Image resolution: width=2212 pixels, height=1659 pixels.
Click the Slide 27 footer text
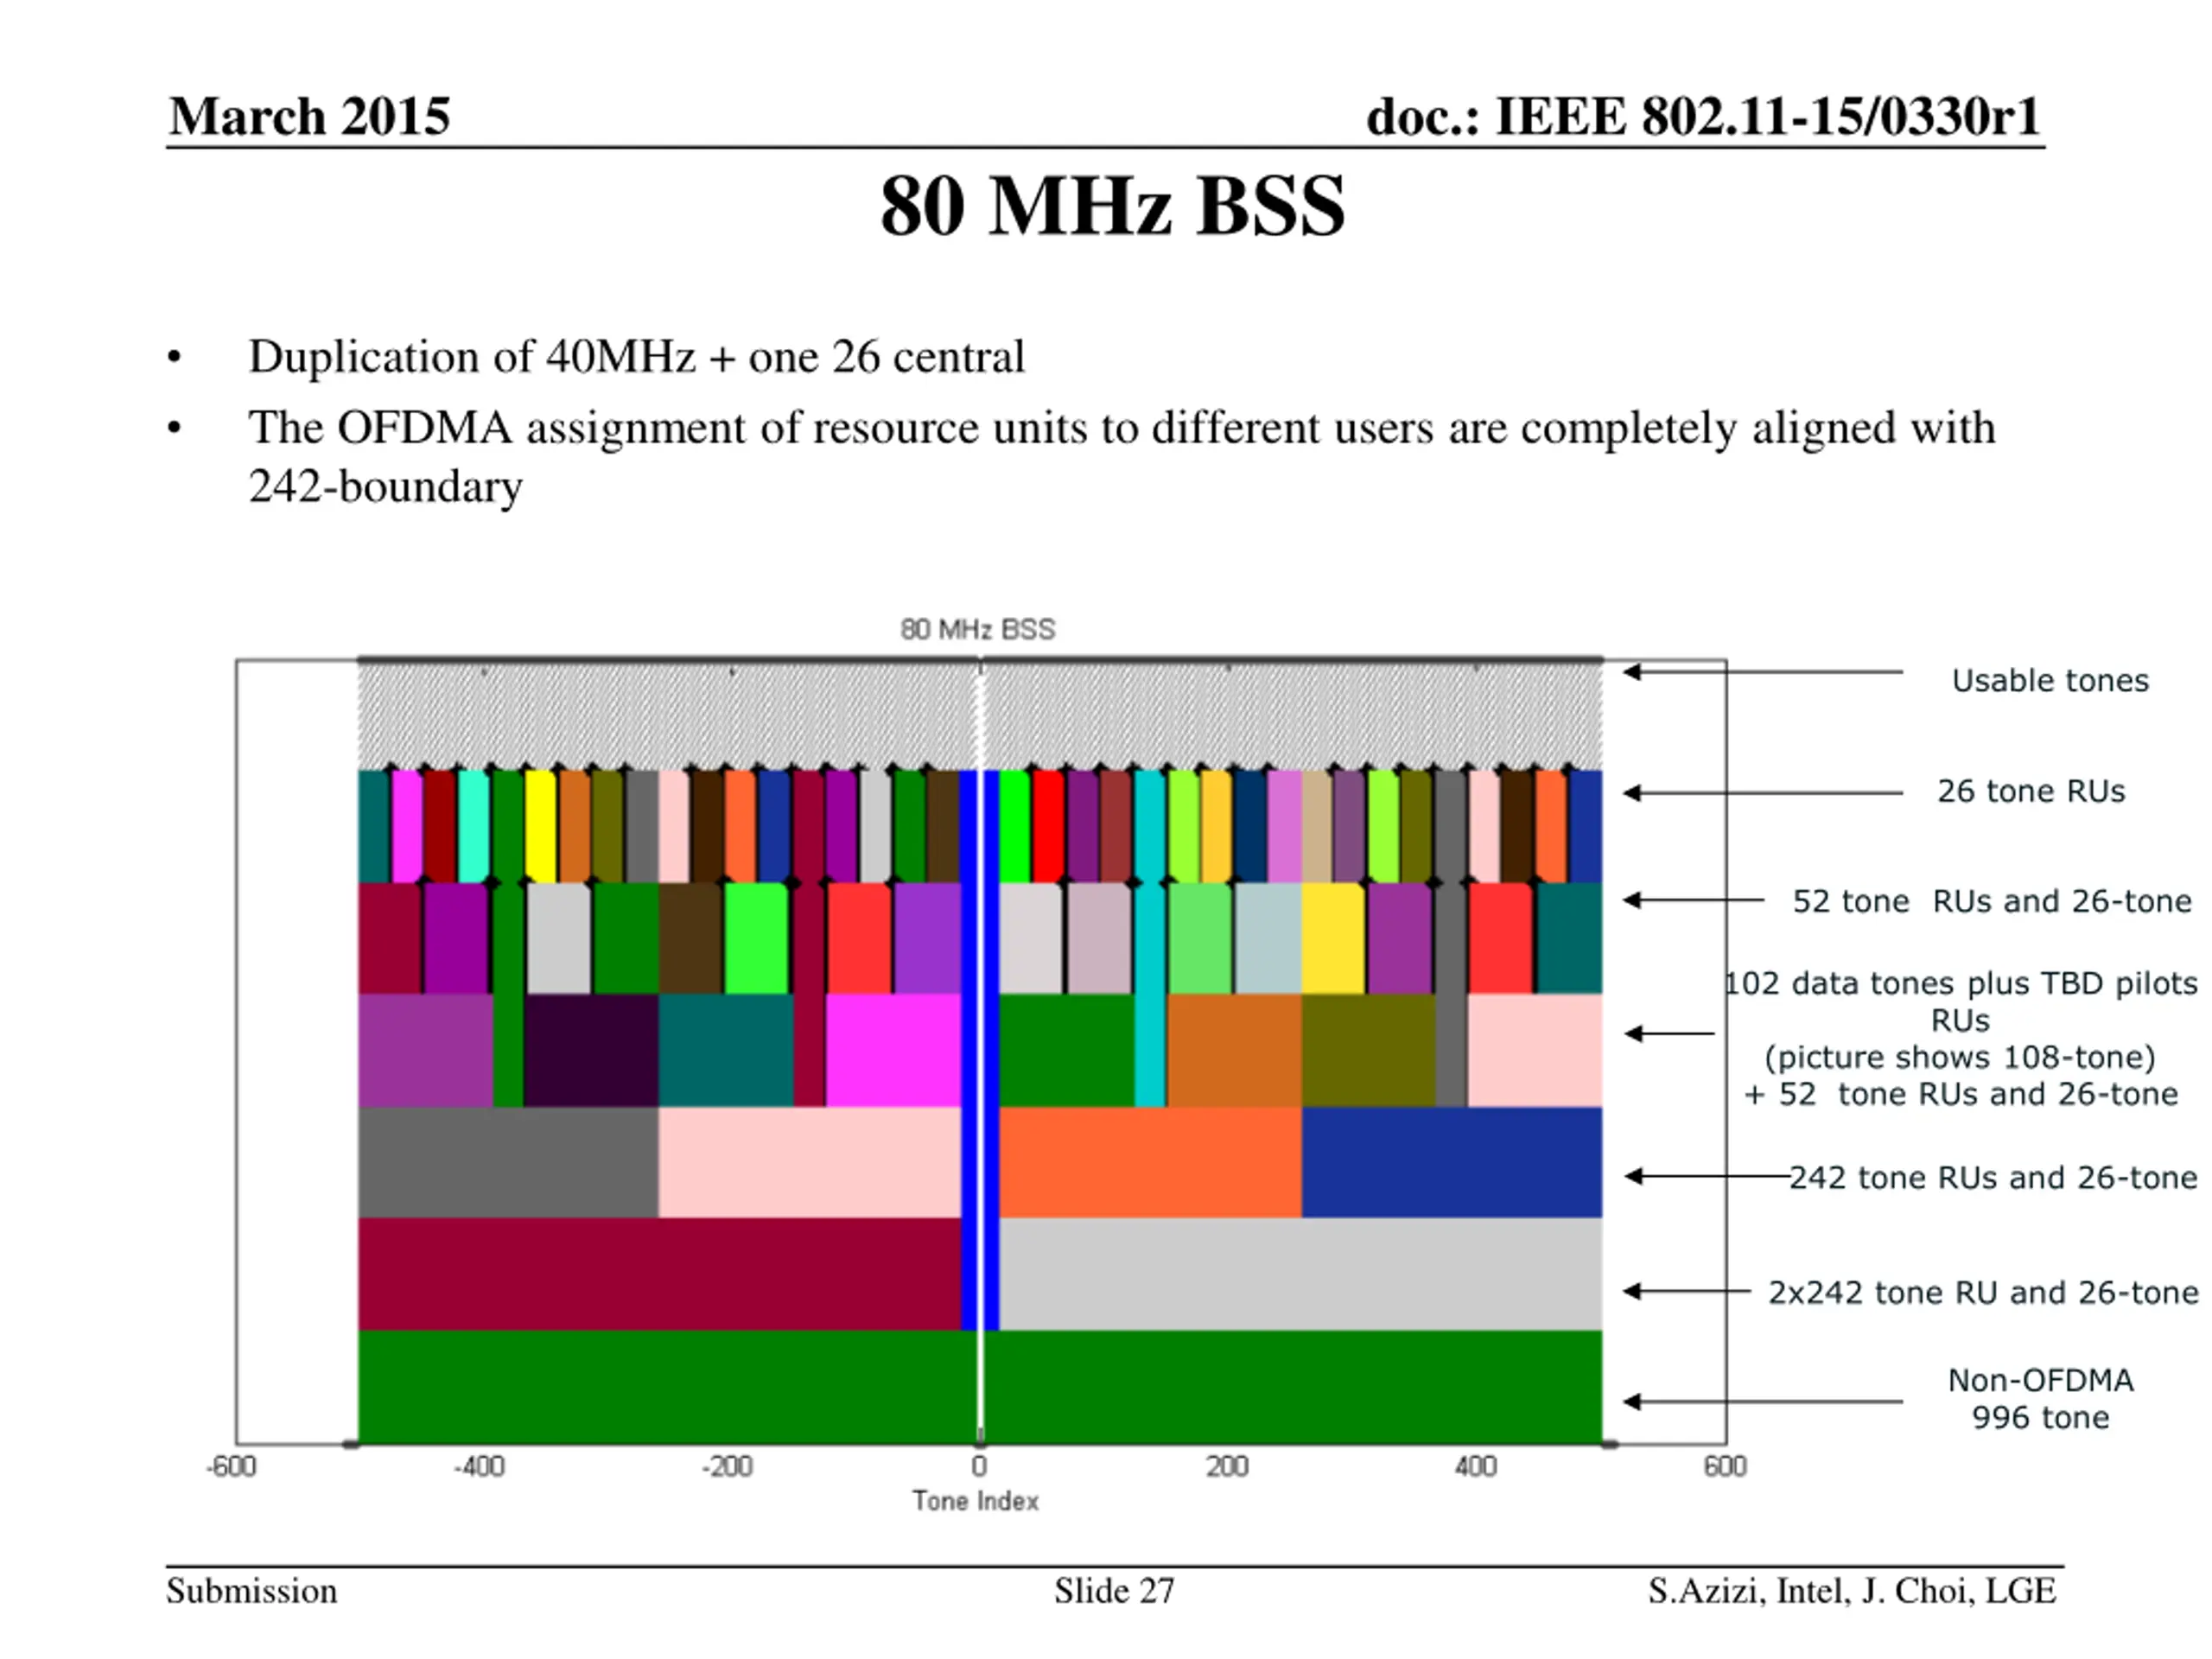click(x=1114, y=1591)
